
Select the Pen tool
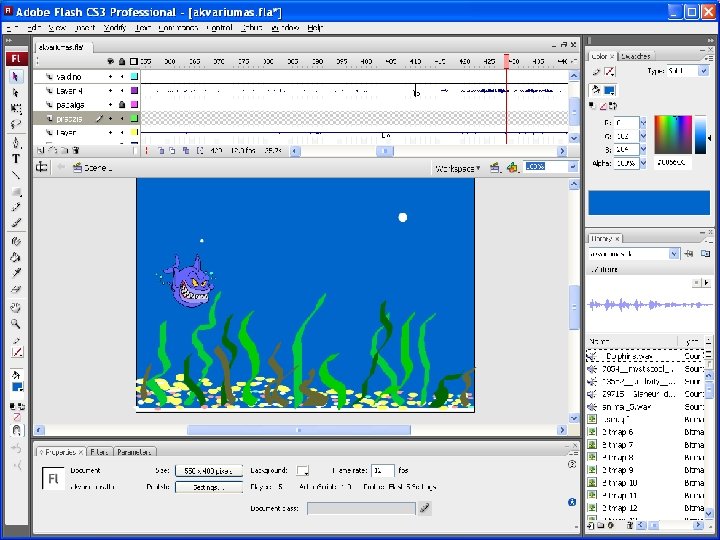click(x=16, y=142)
